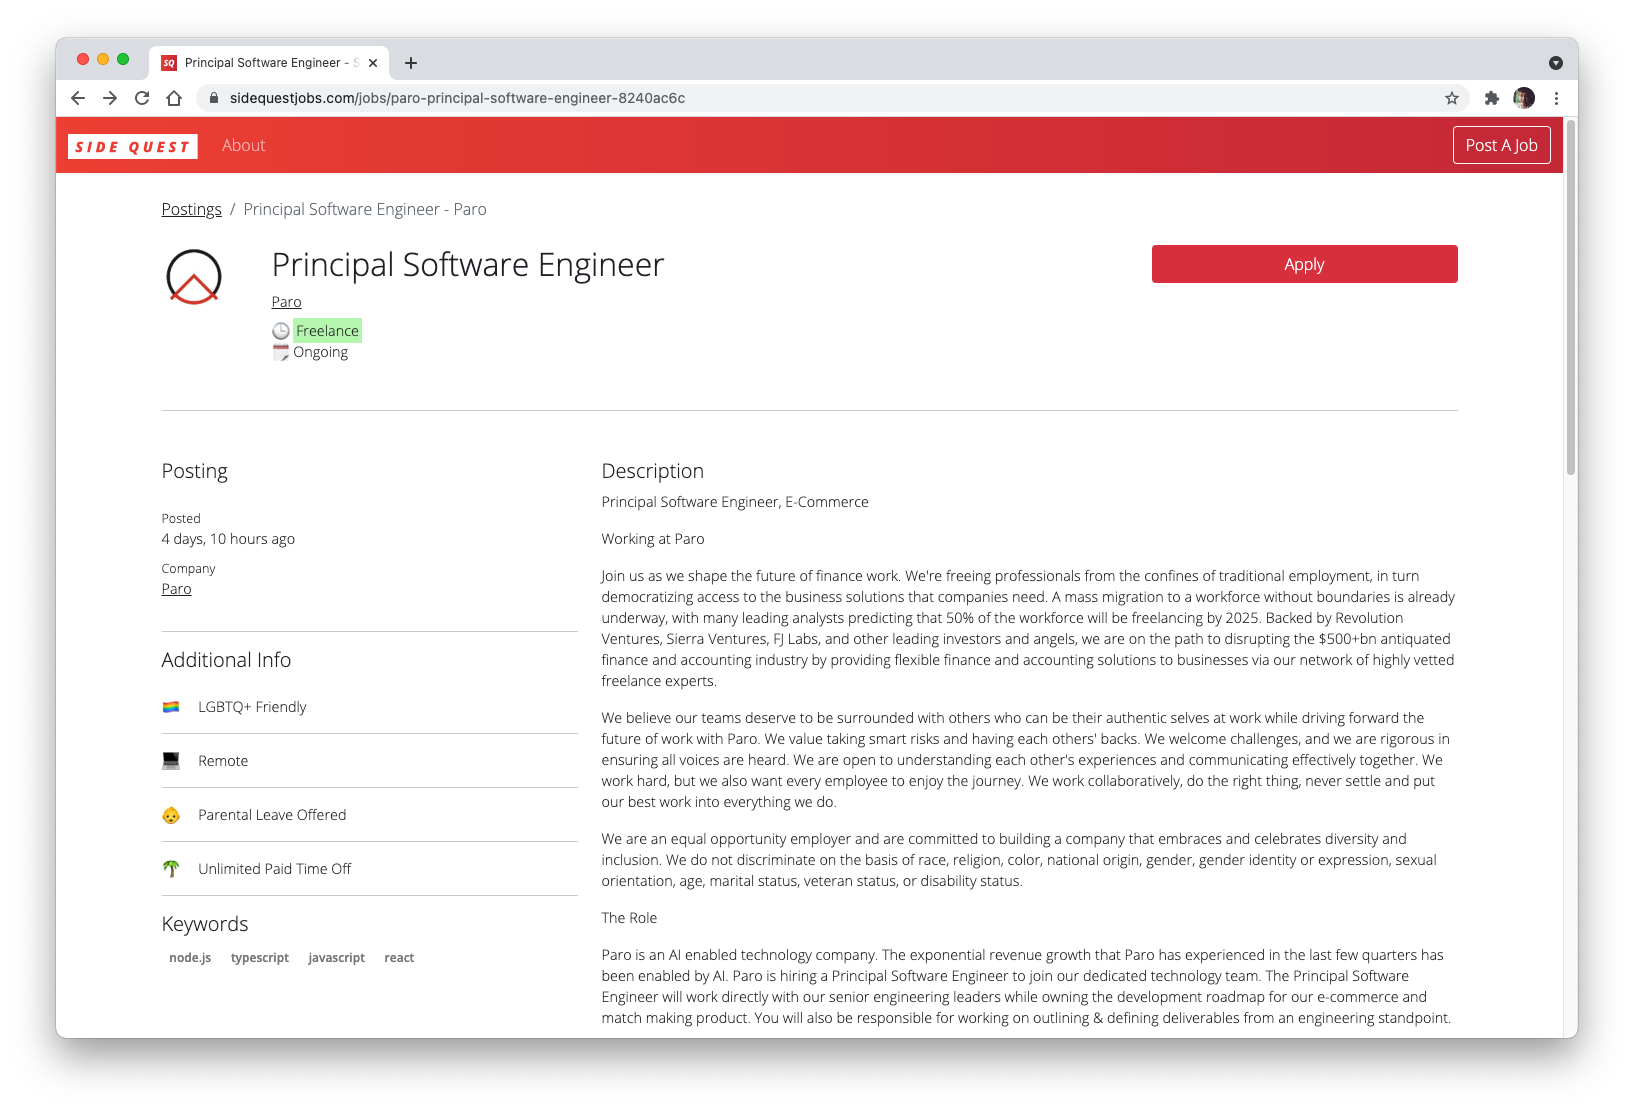
Task: Click the Parental Leave Offered text
Action: (272, 815)
